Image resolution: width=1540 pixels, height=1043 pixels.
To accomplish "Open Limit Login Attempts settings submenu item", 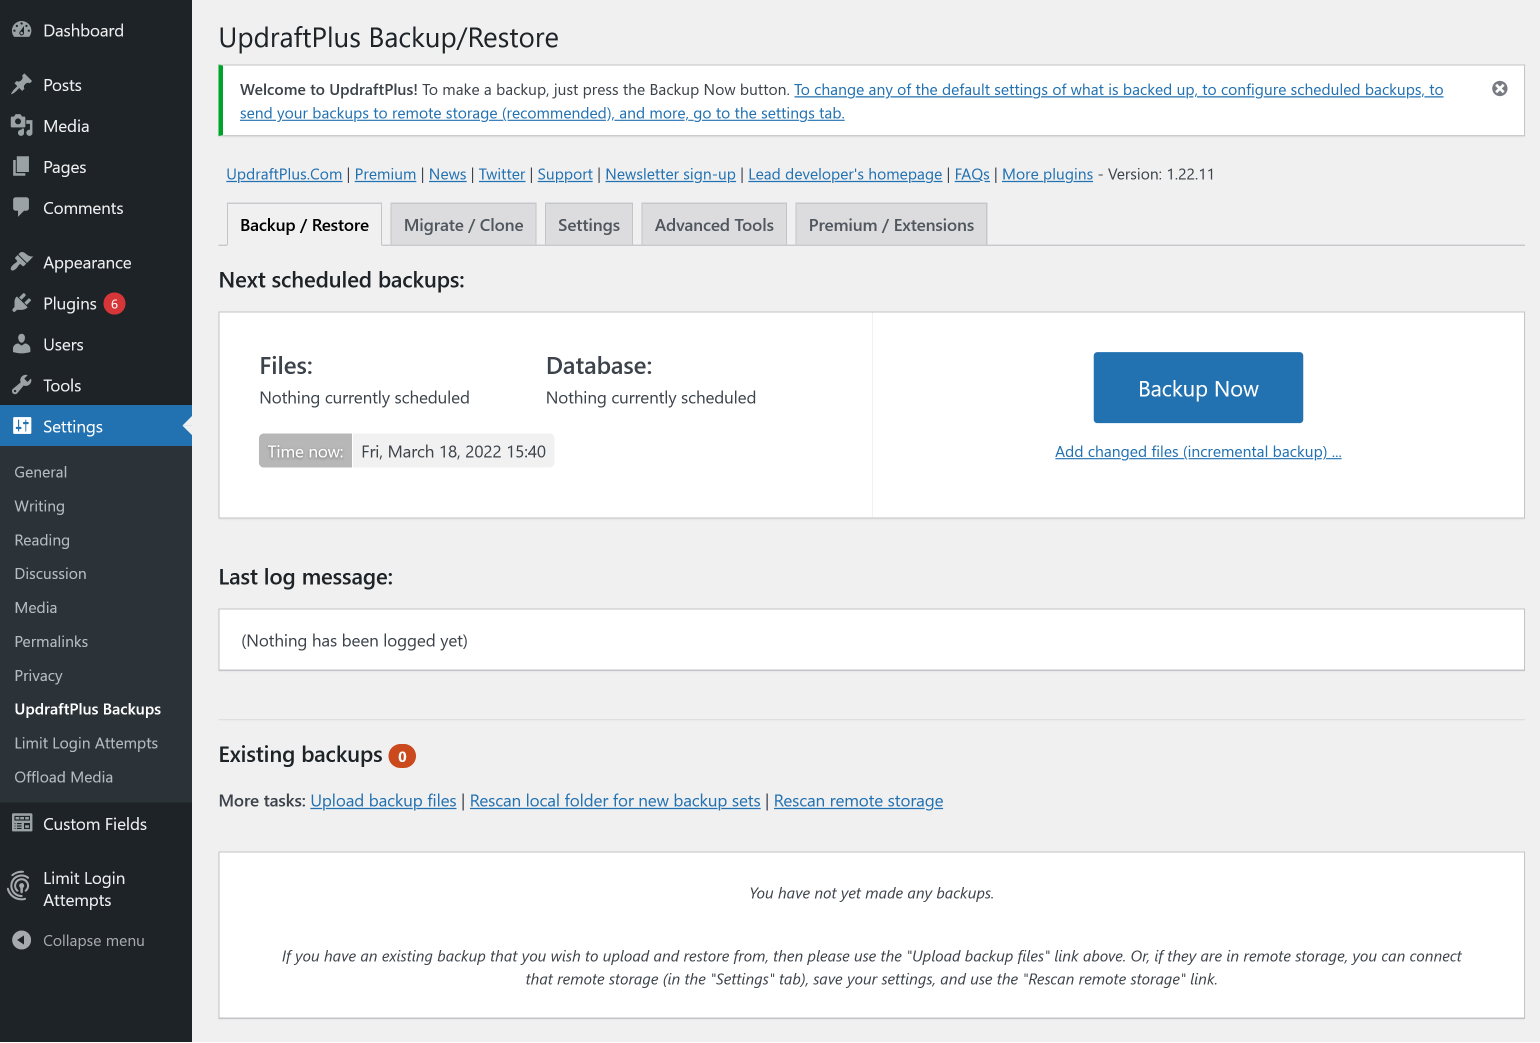I will 86,743.
